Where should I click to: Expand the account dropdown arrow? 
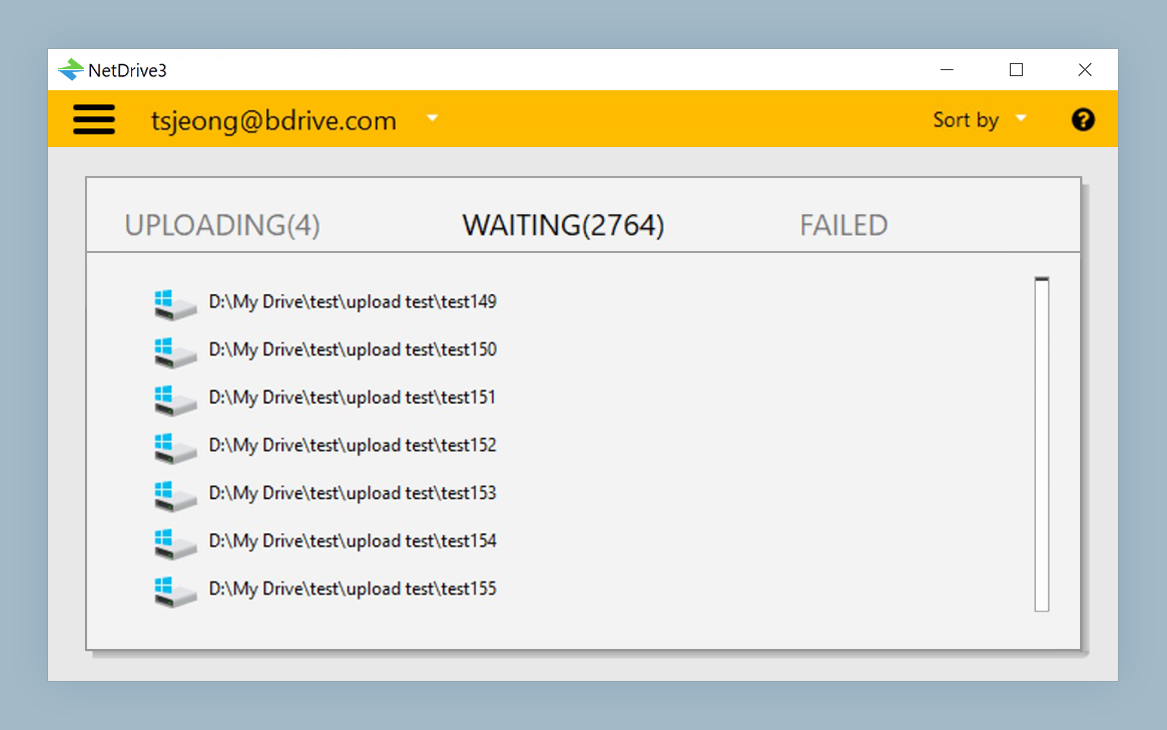pos(432,118)
